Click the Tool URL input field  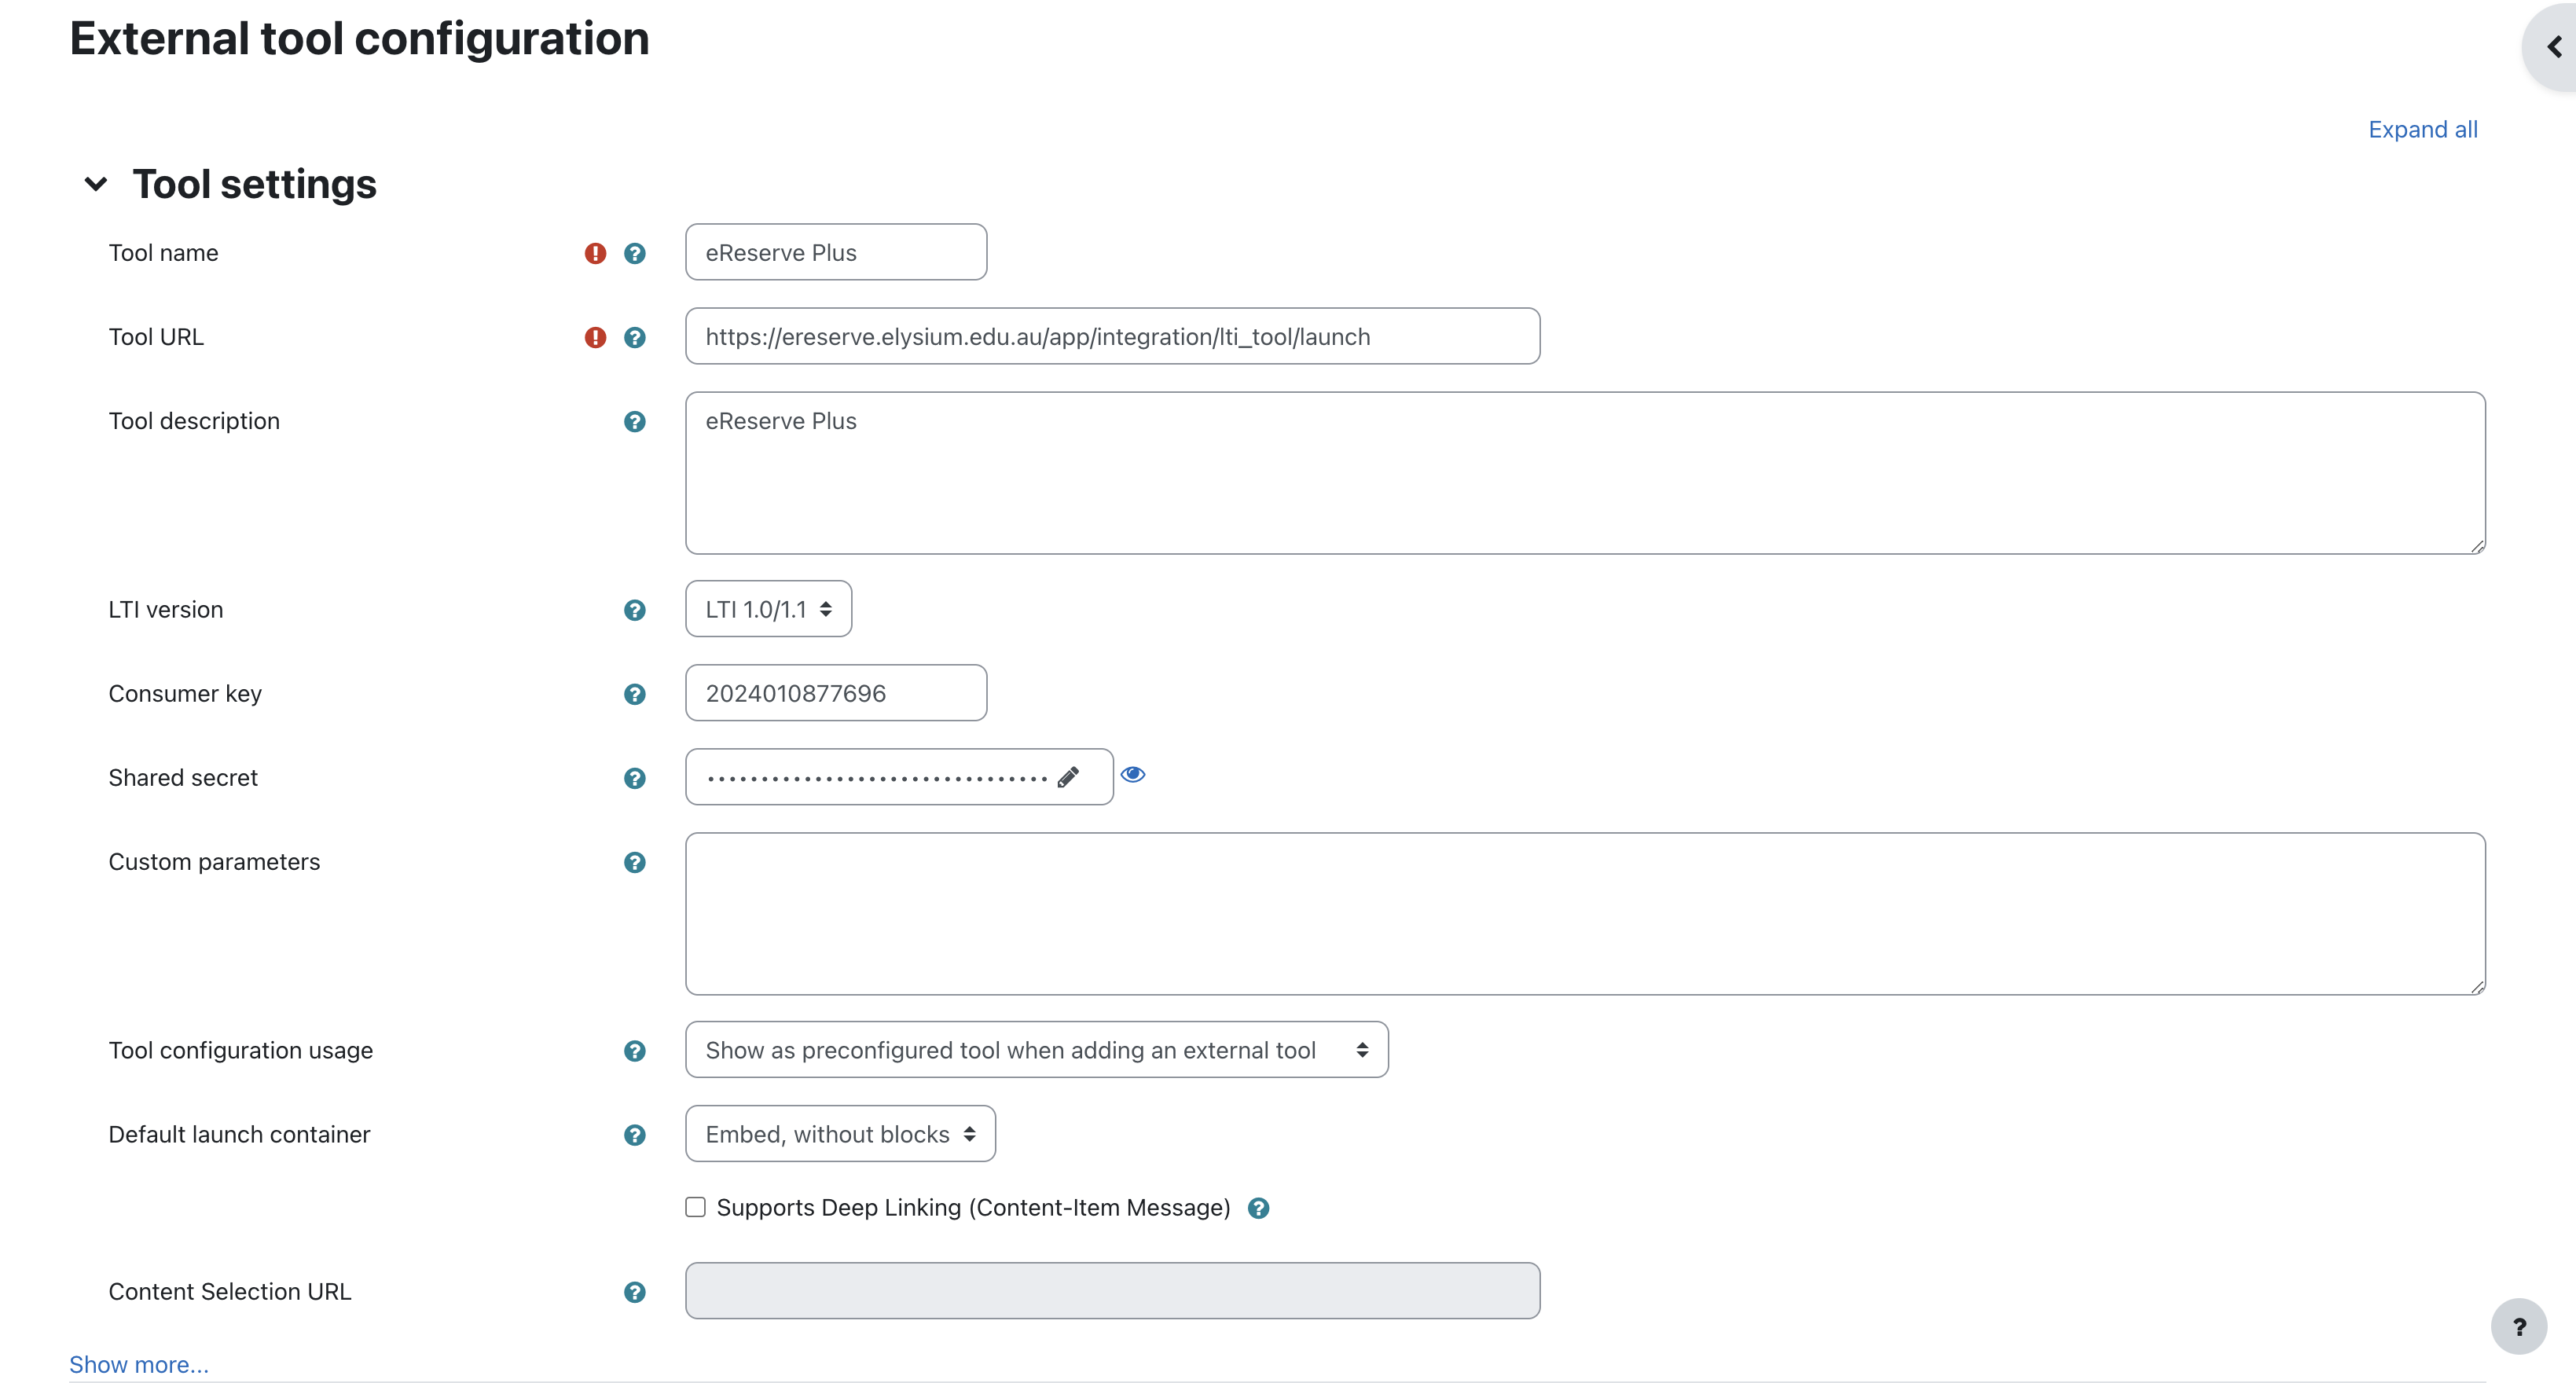point(1113,336)
